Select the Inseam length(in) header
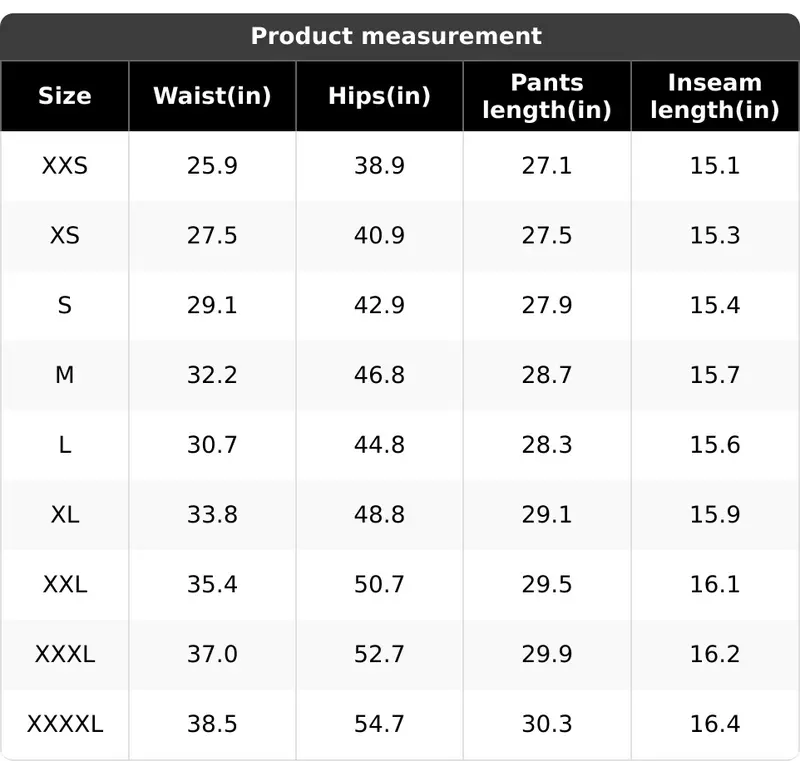800x761 pixels. point(715,96)
